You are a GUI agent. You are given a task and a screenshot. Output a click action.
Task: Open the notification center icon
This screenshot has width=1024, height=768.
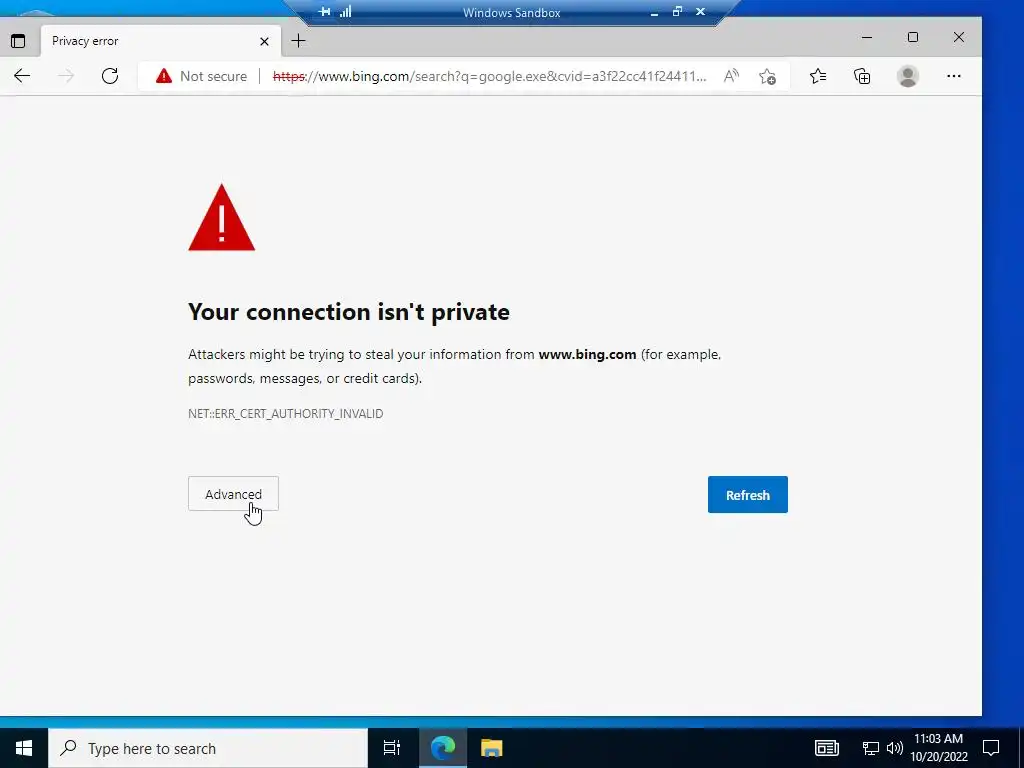(991, 748)
